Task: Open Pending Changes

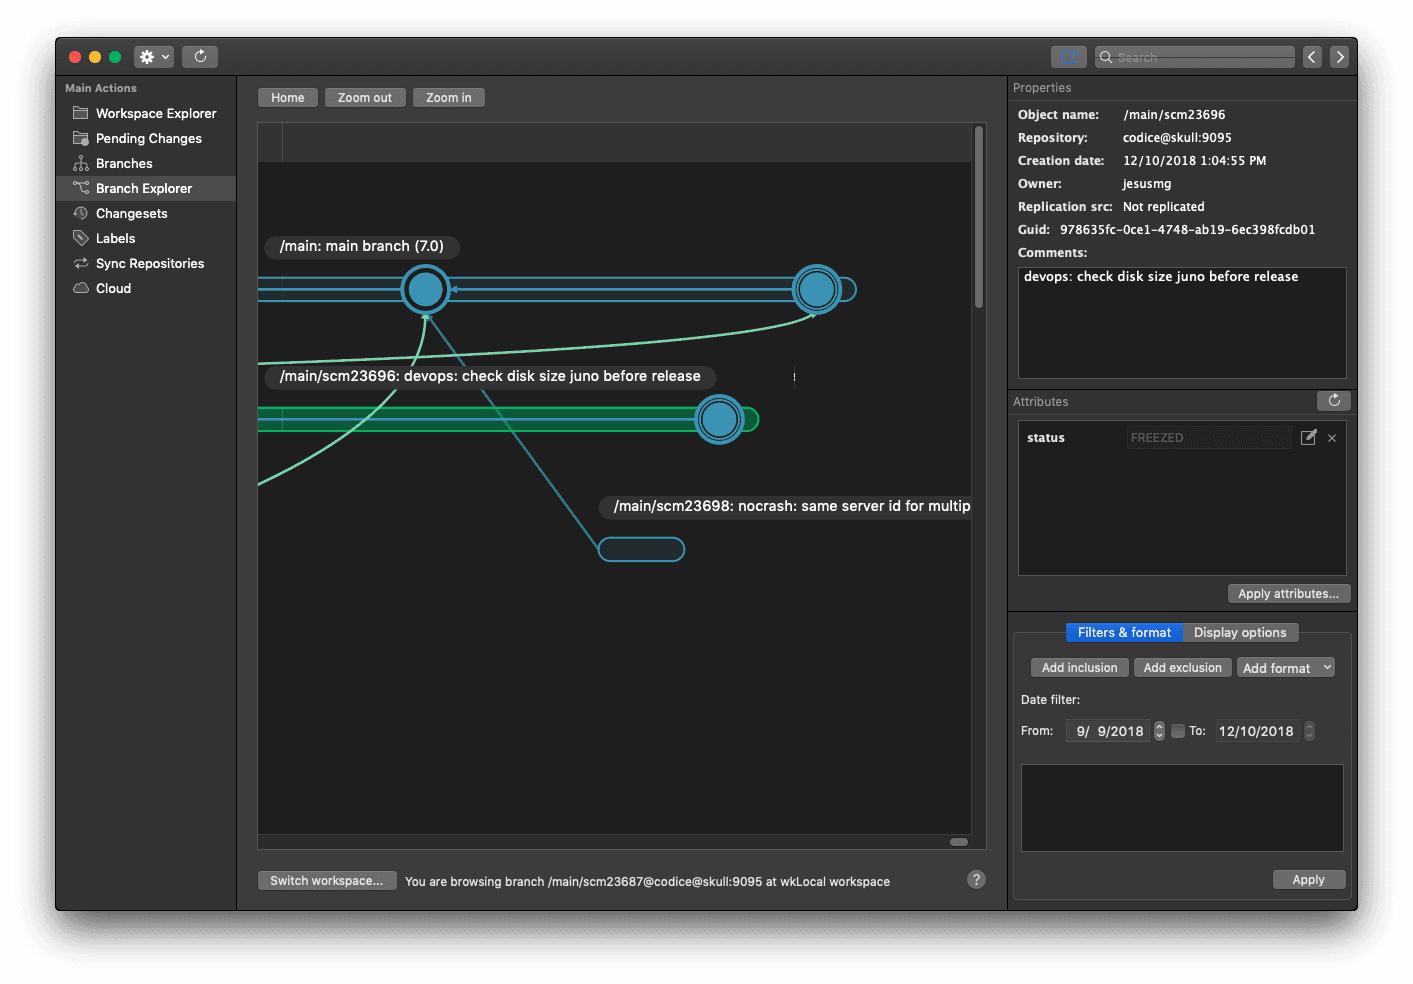Action: [147, 138]
